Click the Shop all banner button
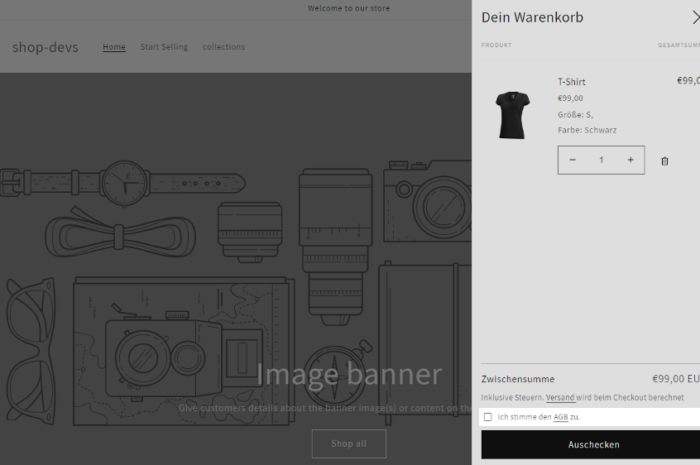 pos(349,444)
